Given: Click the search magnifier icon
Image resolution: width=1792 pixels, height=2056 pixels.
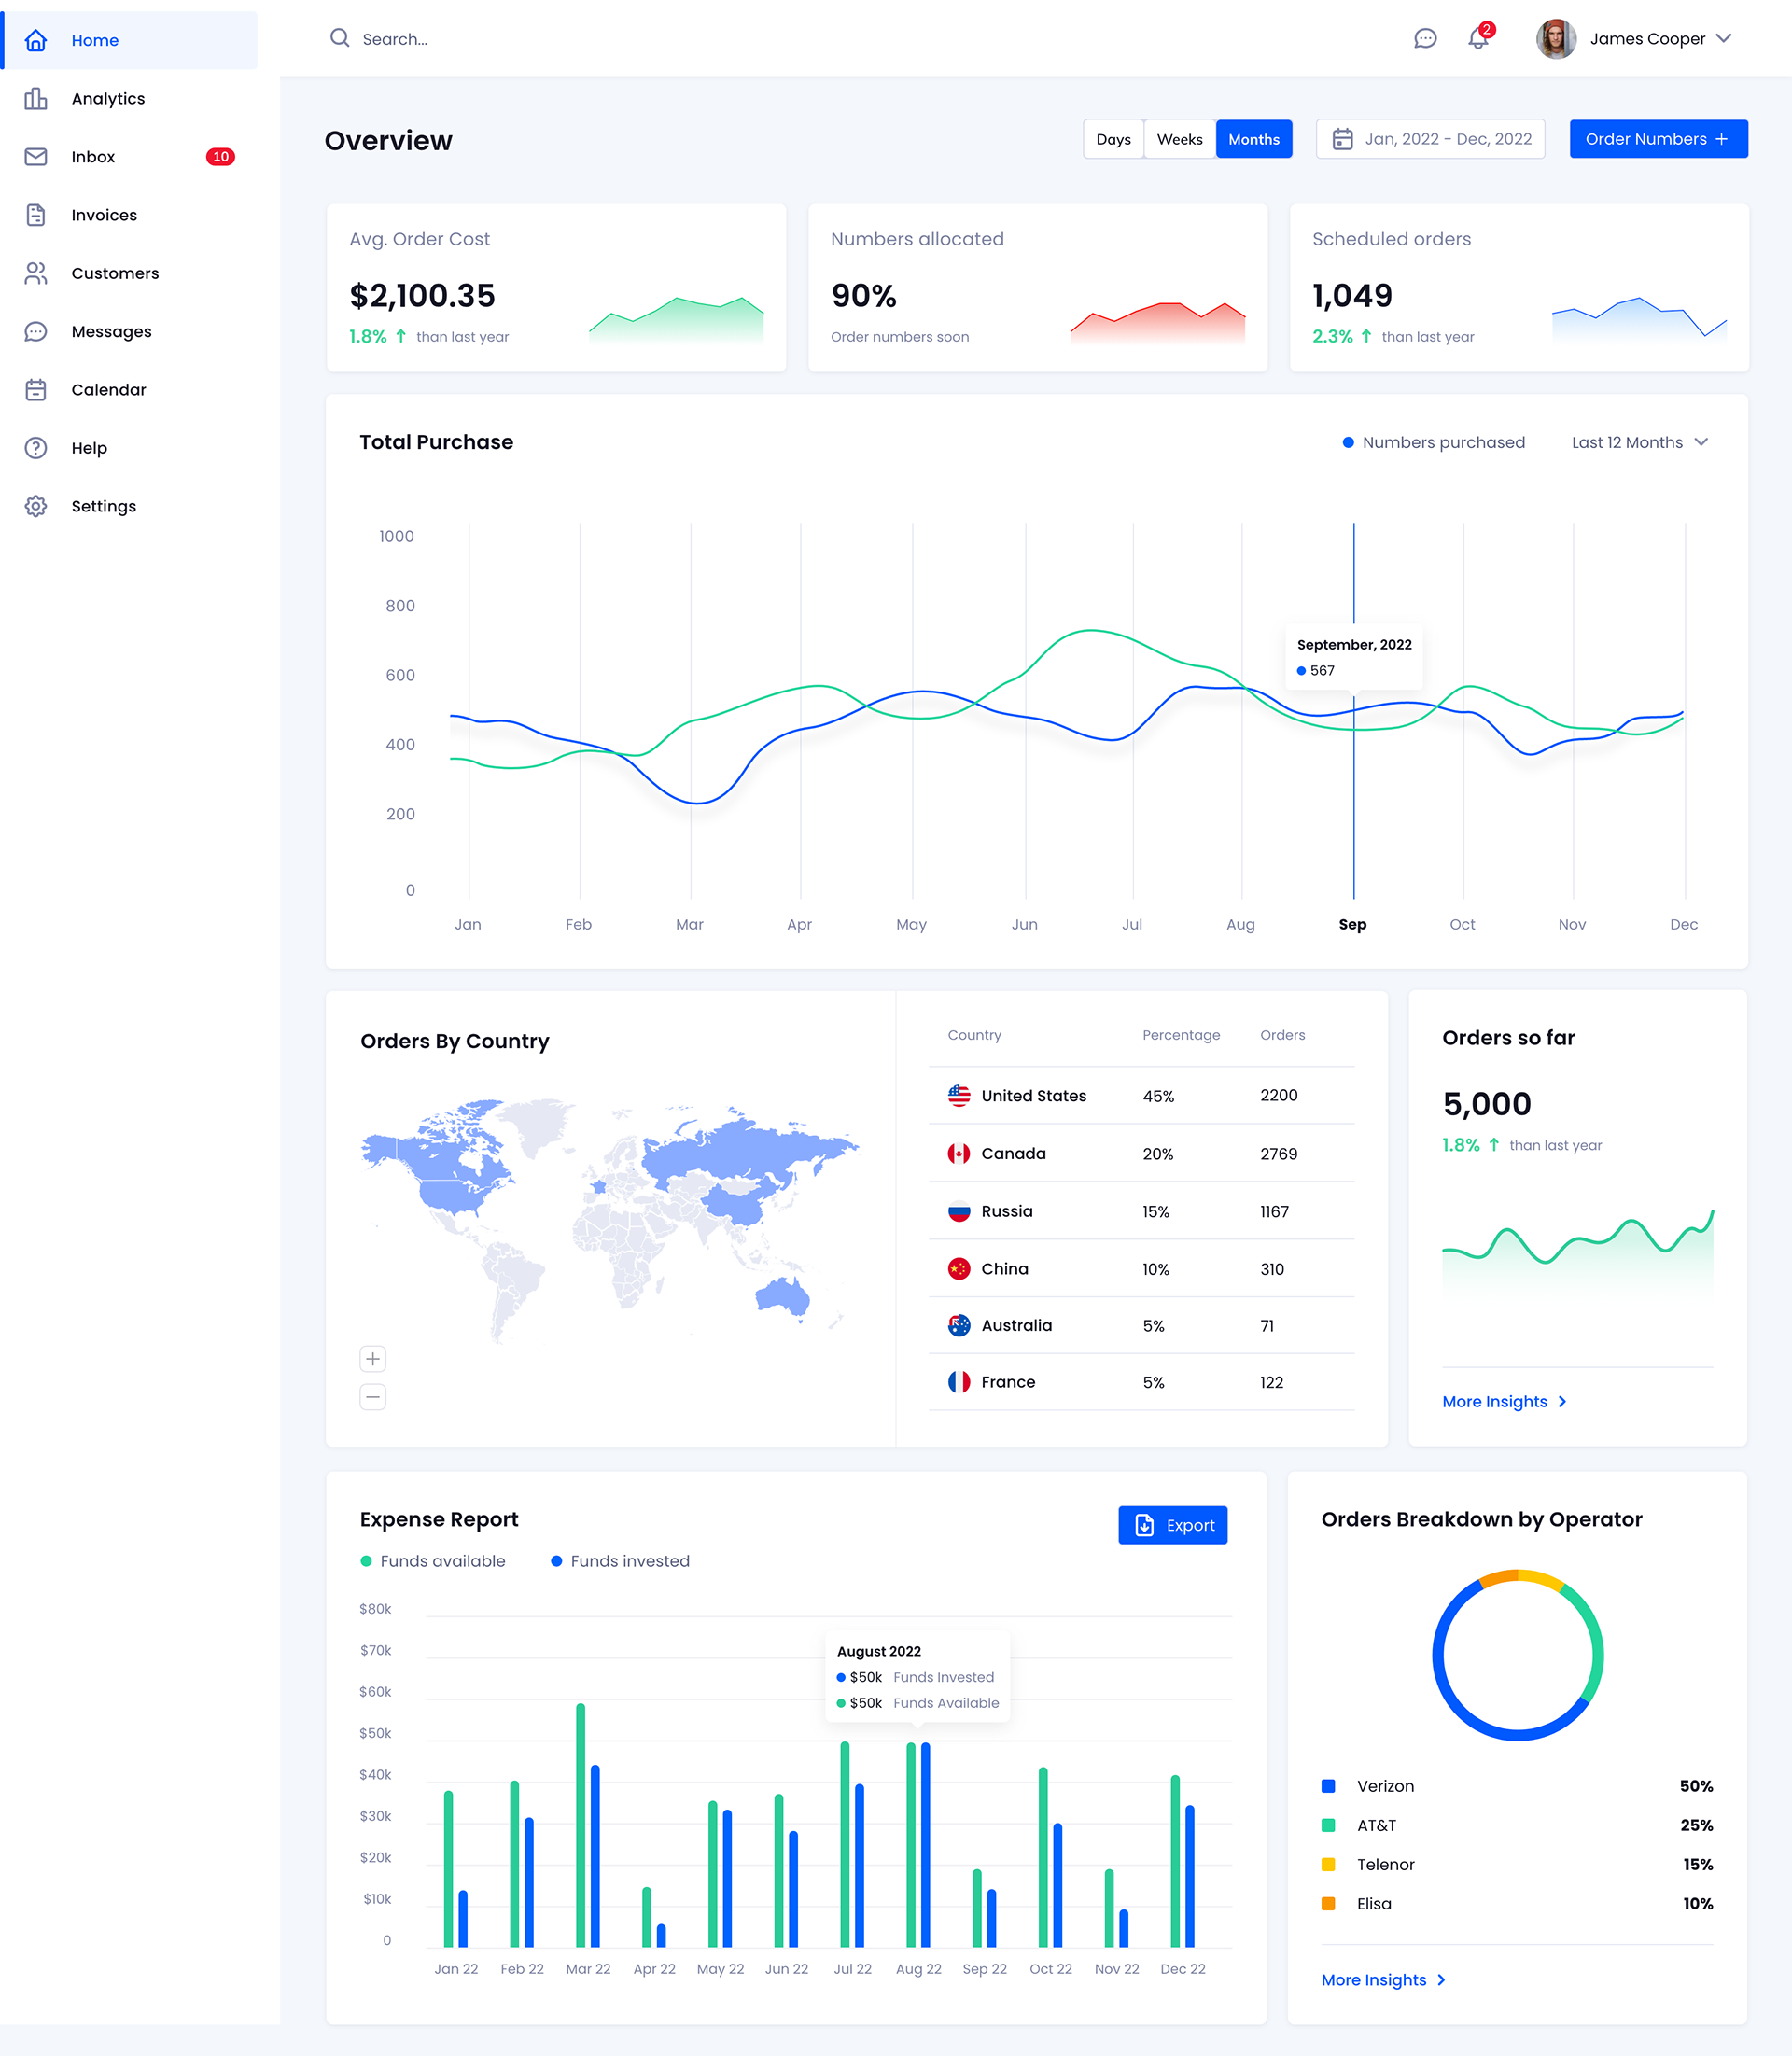Looking at the screenshot, I should (x=340, y=38).
